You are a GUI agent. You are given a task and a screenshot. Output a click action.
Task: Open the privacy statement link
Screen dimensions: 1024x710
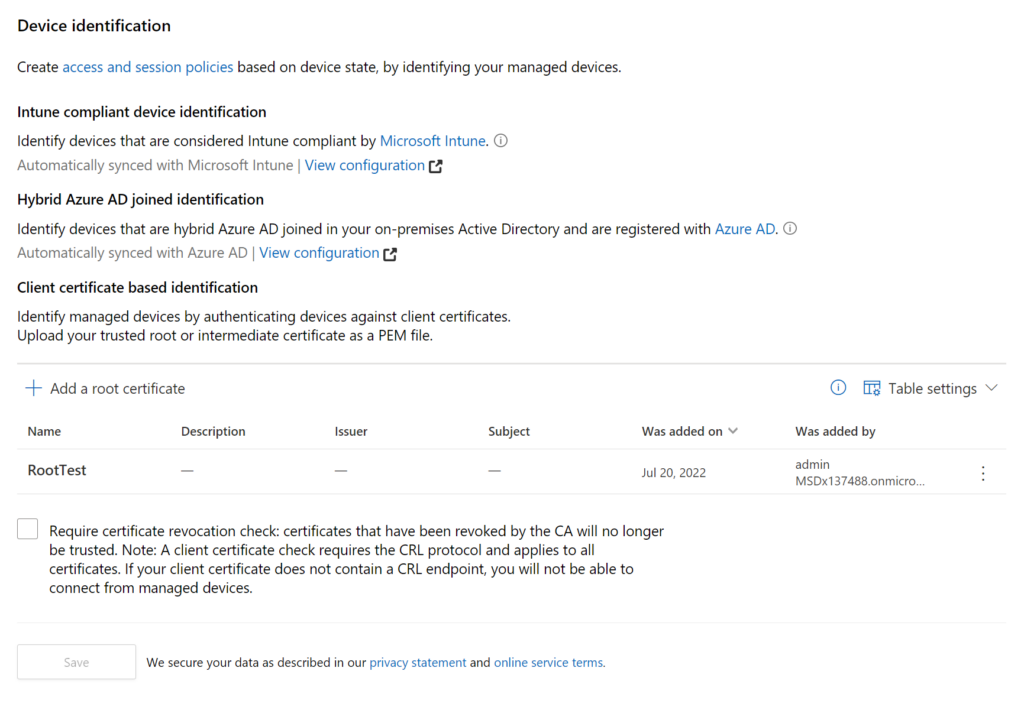pyautogui.click(x=418, y=662)
